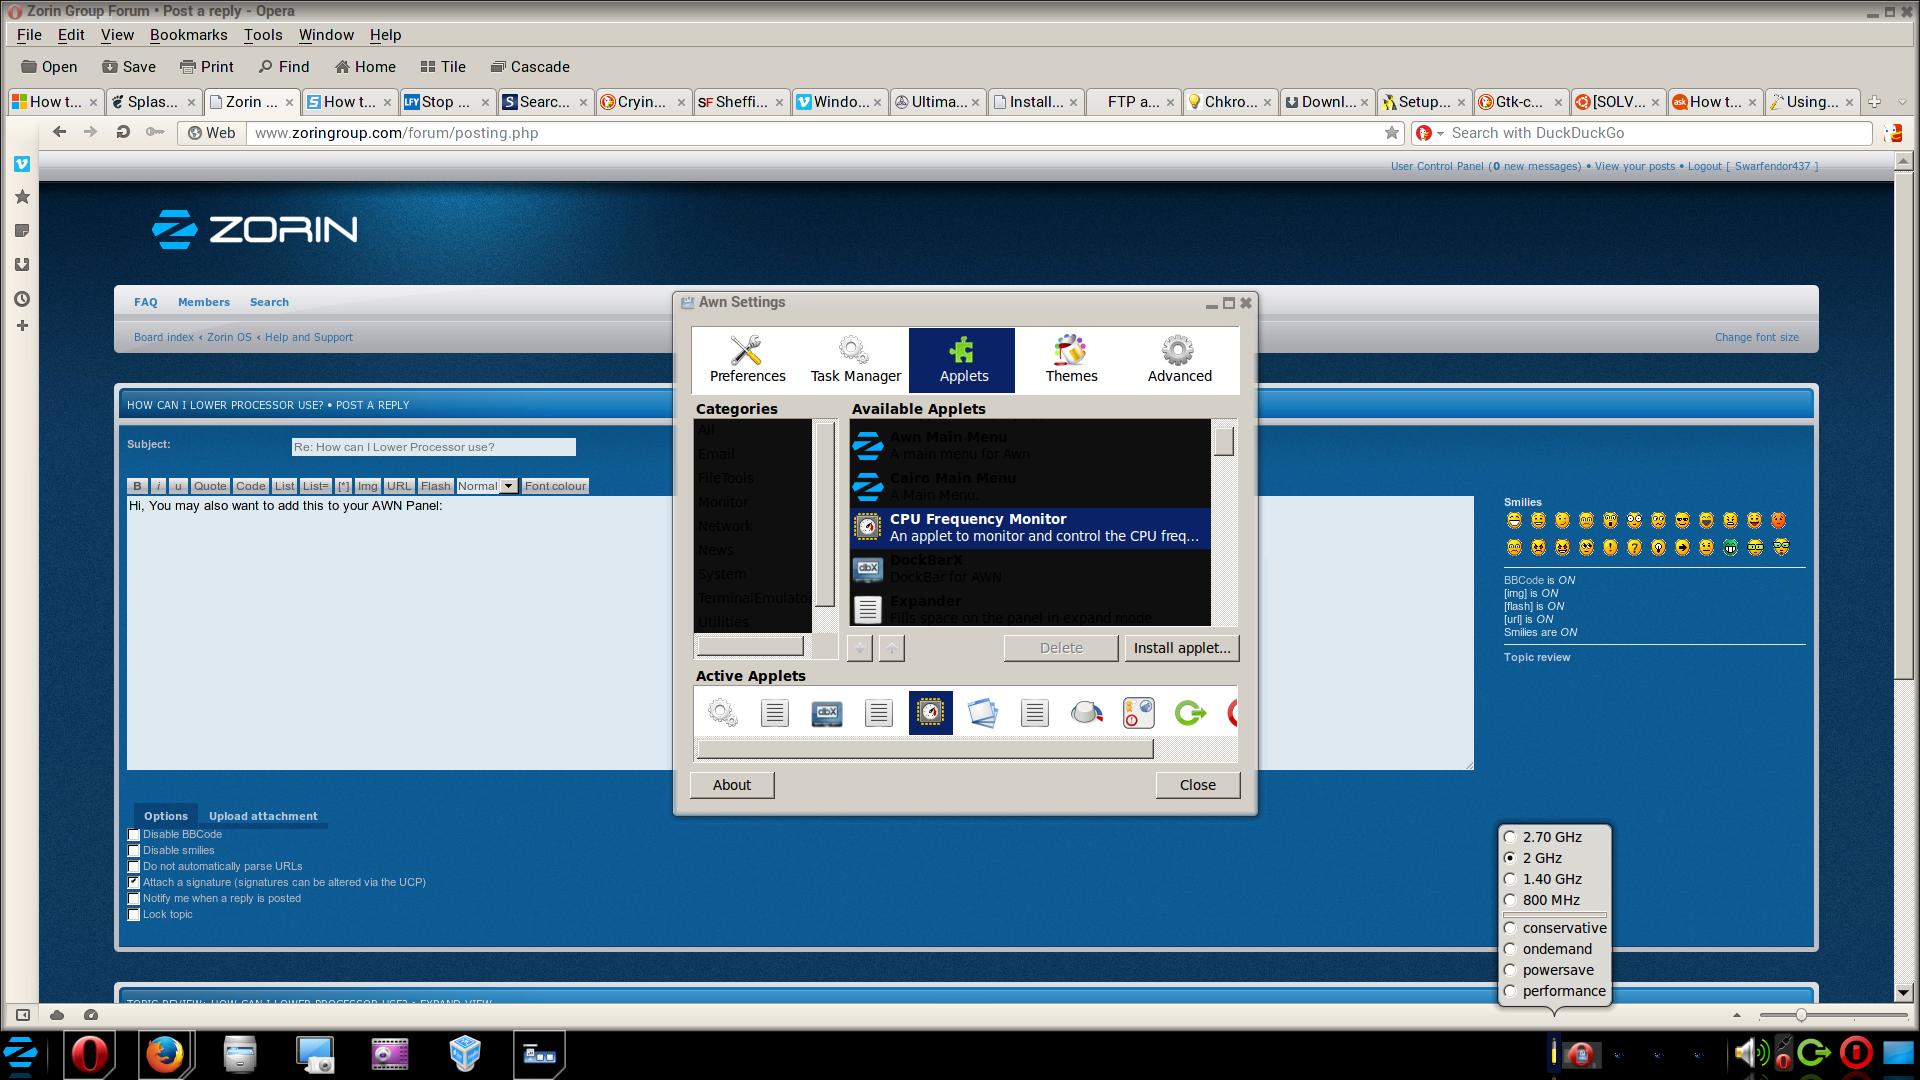The image size is (1920, 1080).
Task: Open the Themes section in Awn Settings
Action: pos(1071,359)
